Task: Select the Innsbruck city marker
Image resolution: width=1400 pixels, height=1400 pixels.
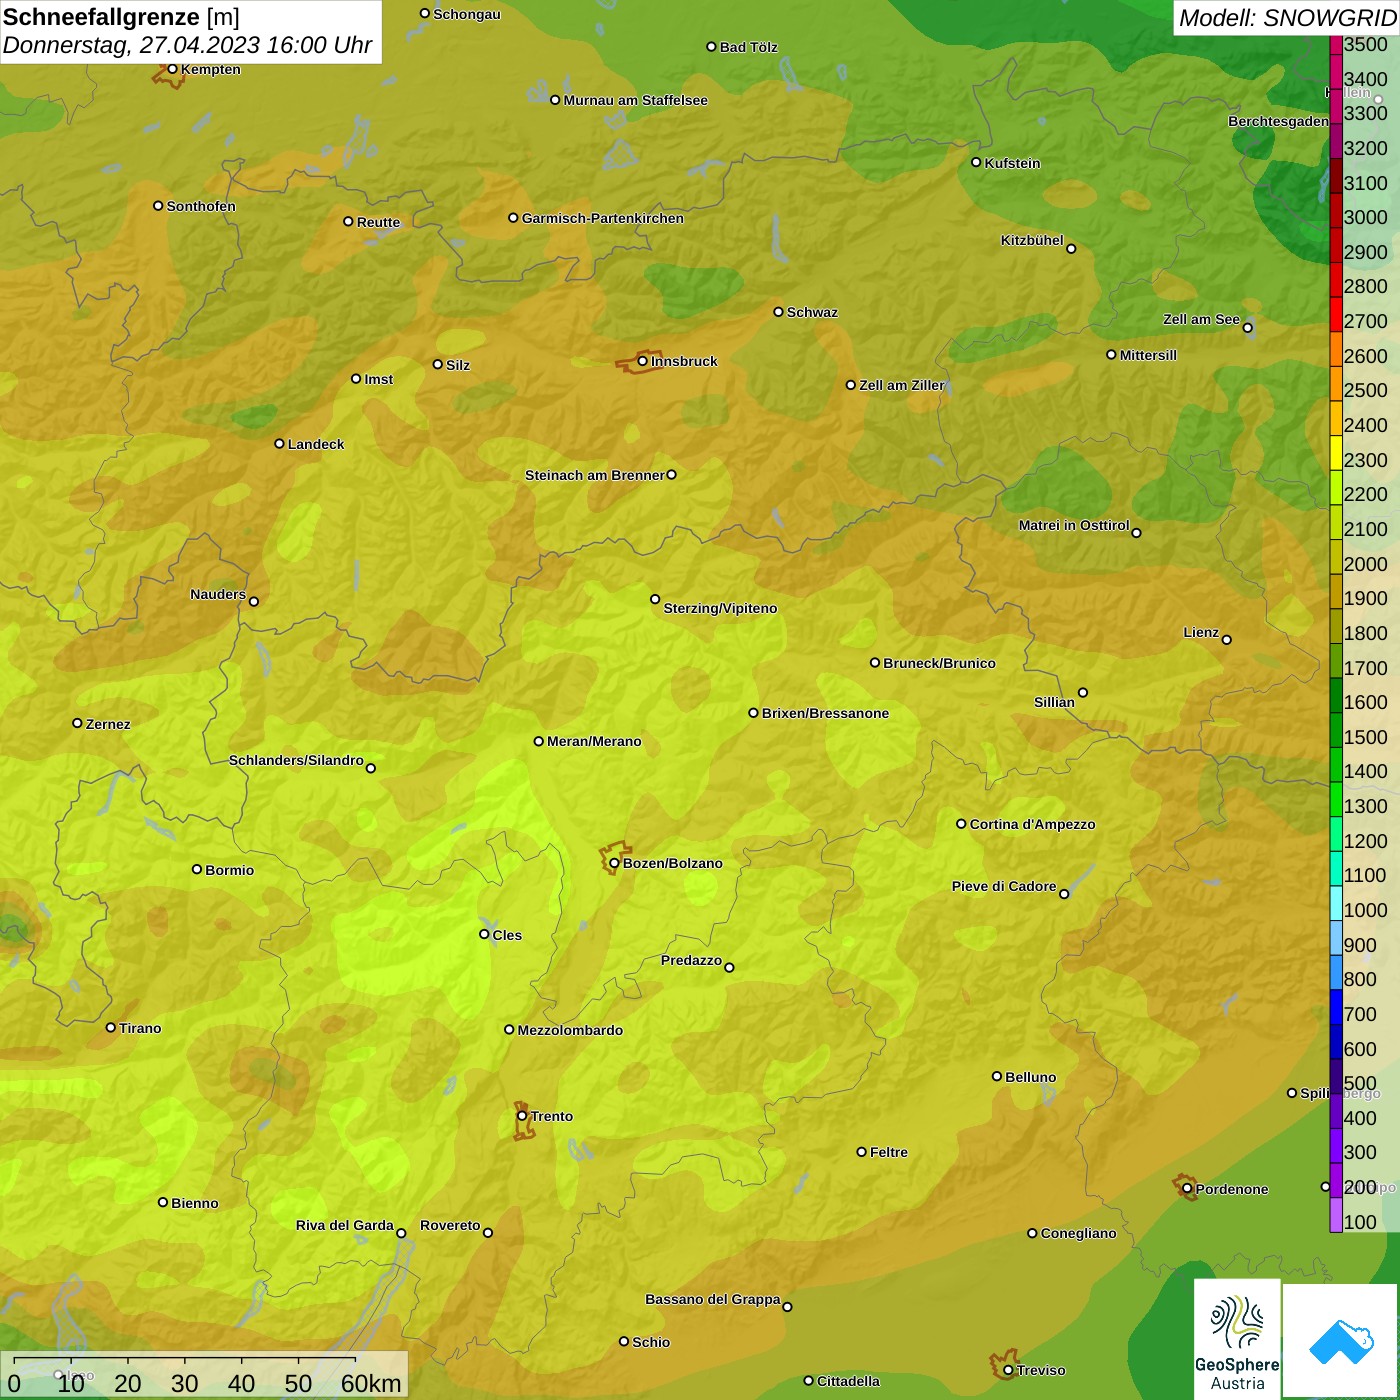Action: tap(642, 362)
